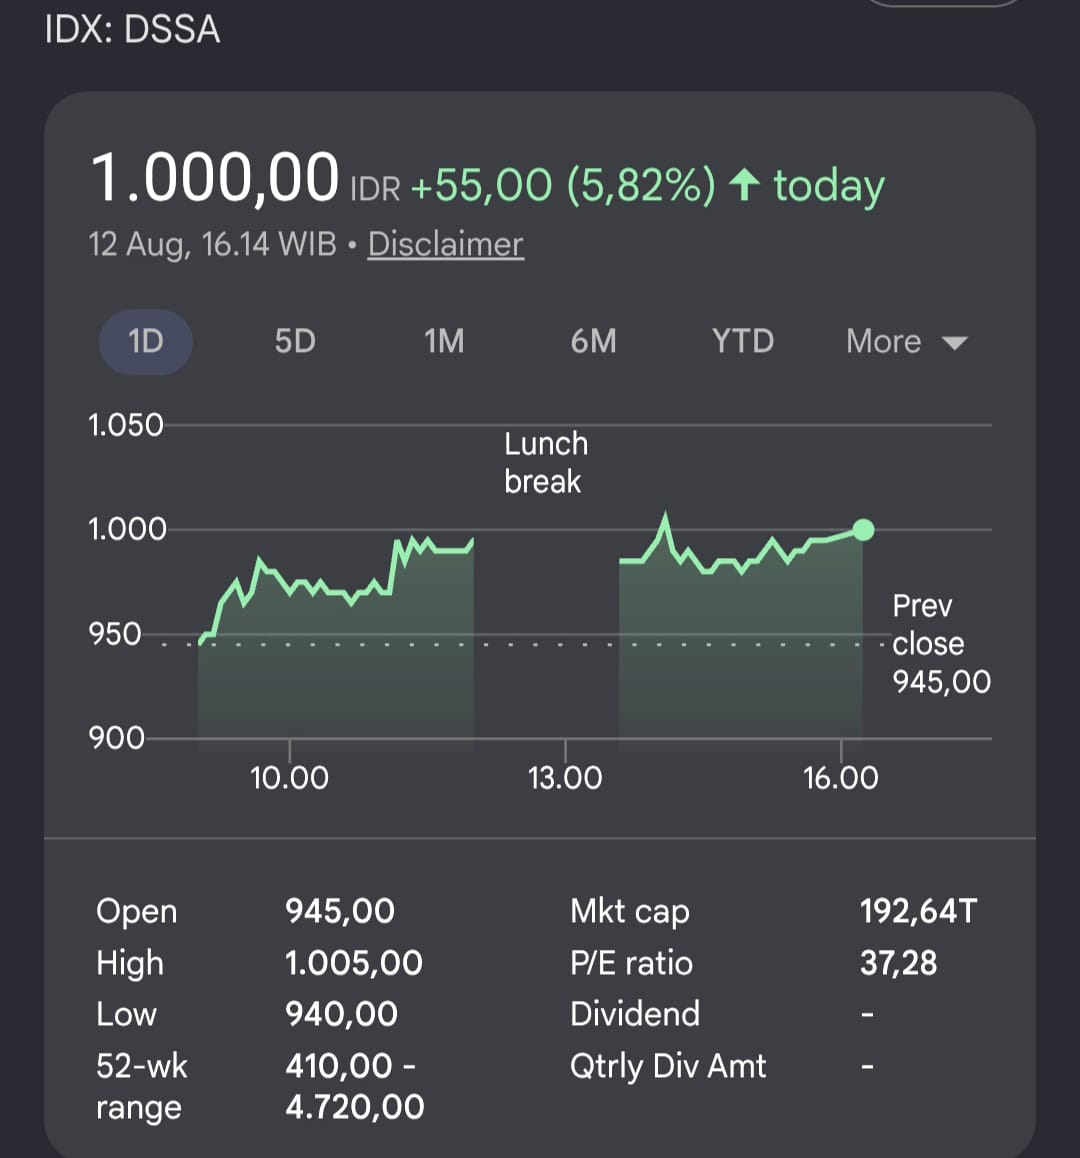Show the YTD chart range
This screenshot has height=1158, width=1080.
[742, 342]
